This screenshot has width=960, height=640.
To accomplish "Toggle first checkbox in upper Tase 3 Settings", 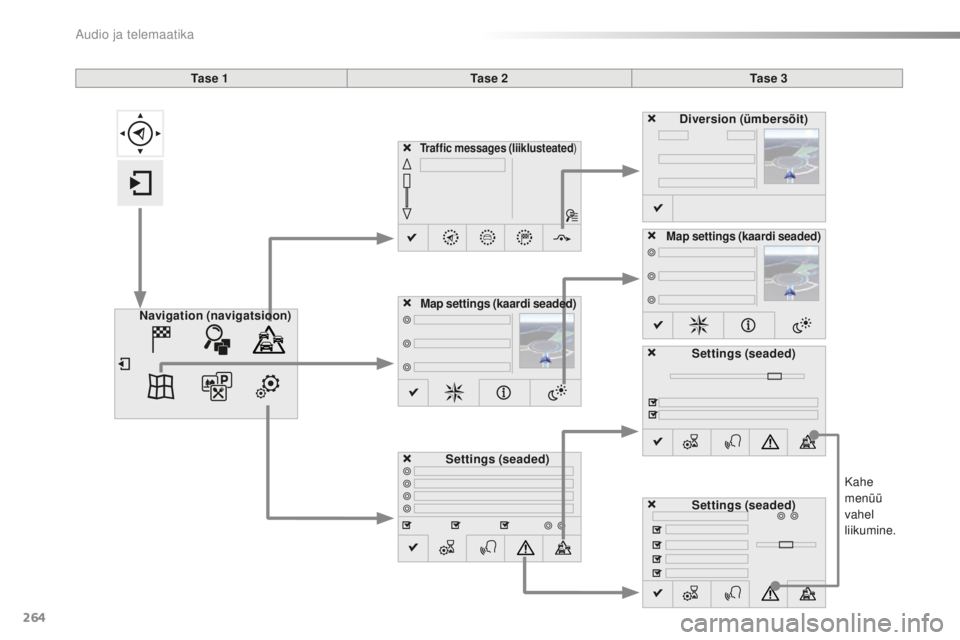I will (x=653, y=402).
